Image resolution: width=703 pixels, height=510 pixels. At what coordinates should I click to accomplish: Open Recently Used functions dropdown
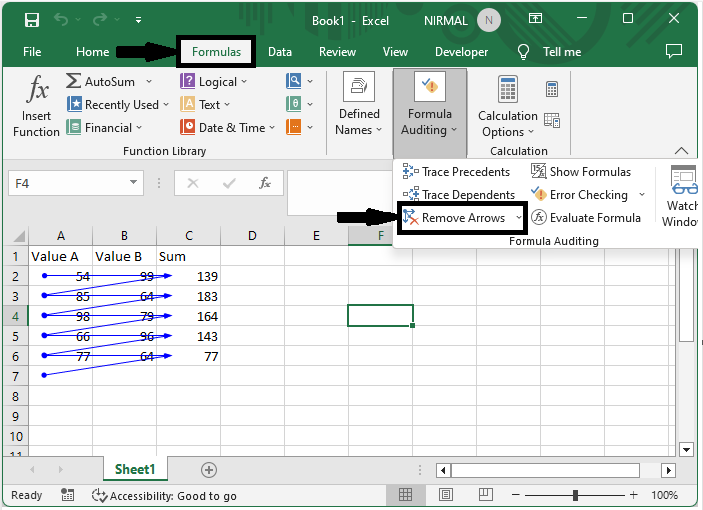[118, 104]
